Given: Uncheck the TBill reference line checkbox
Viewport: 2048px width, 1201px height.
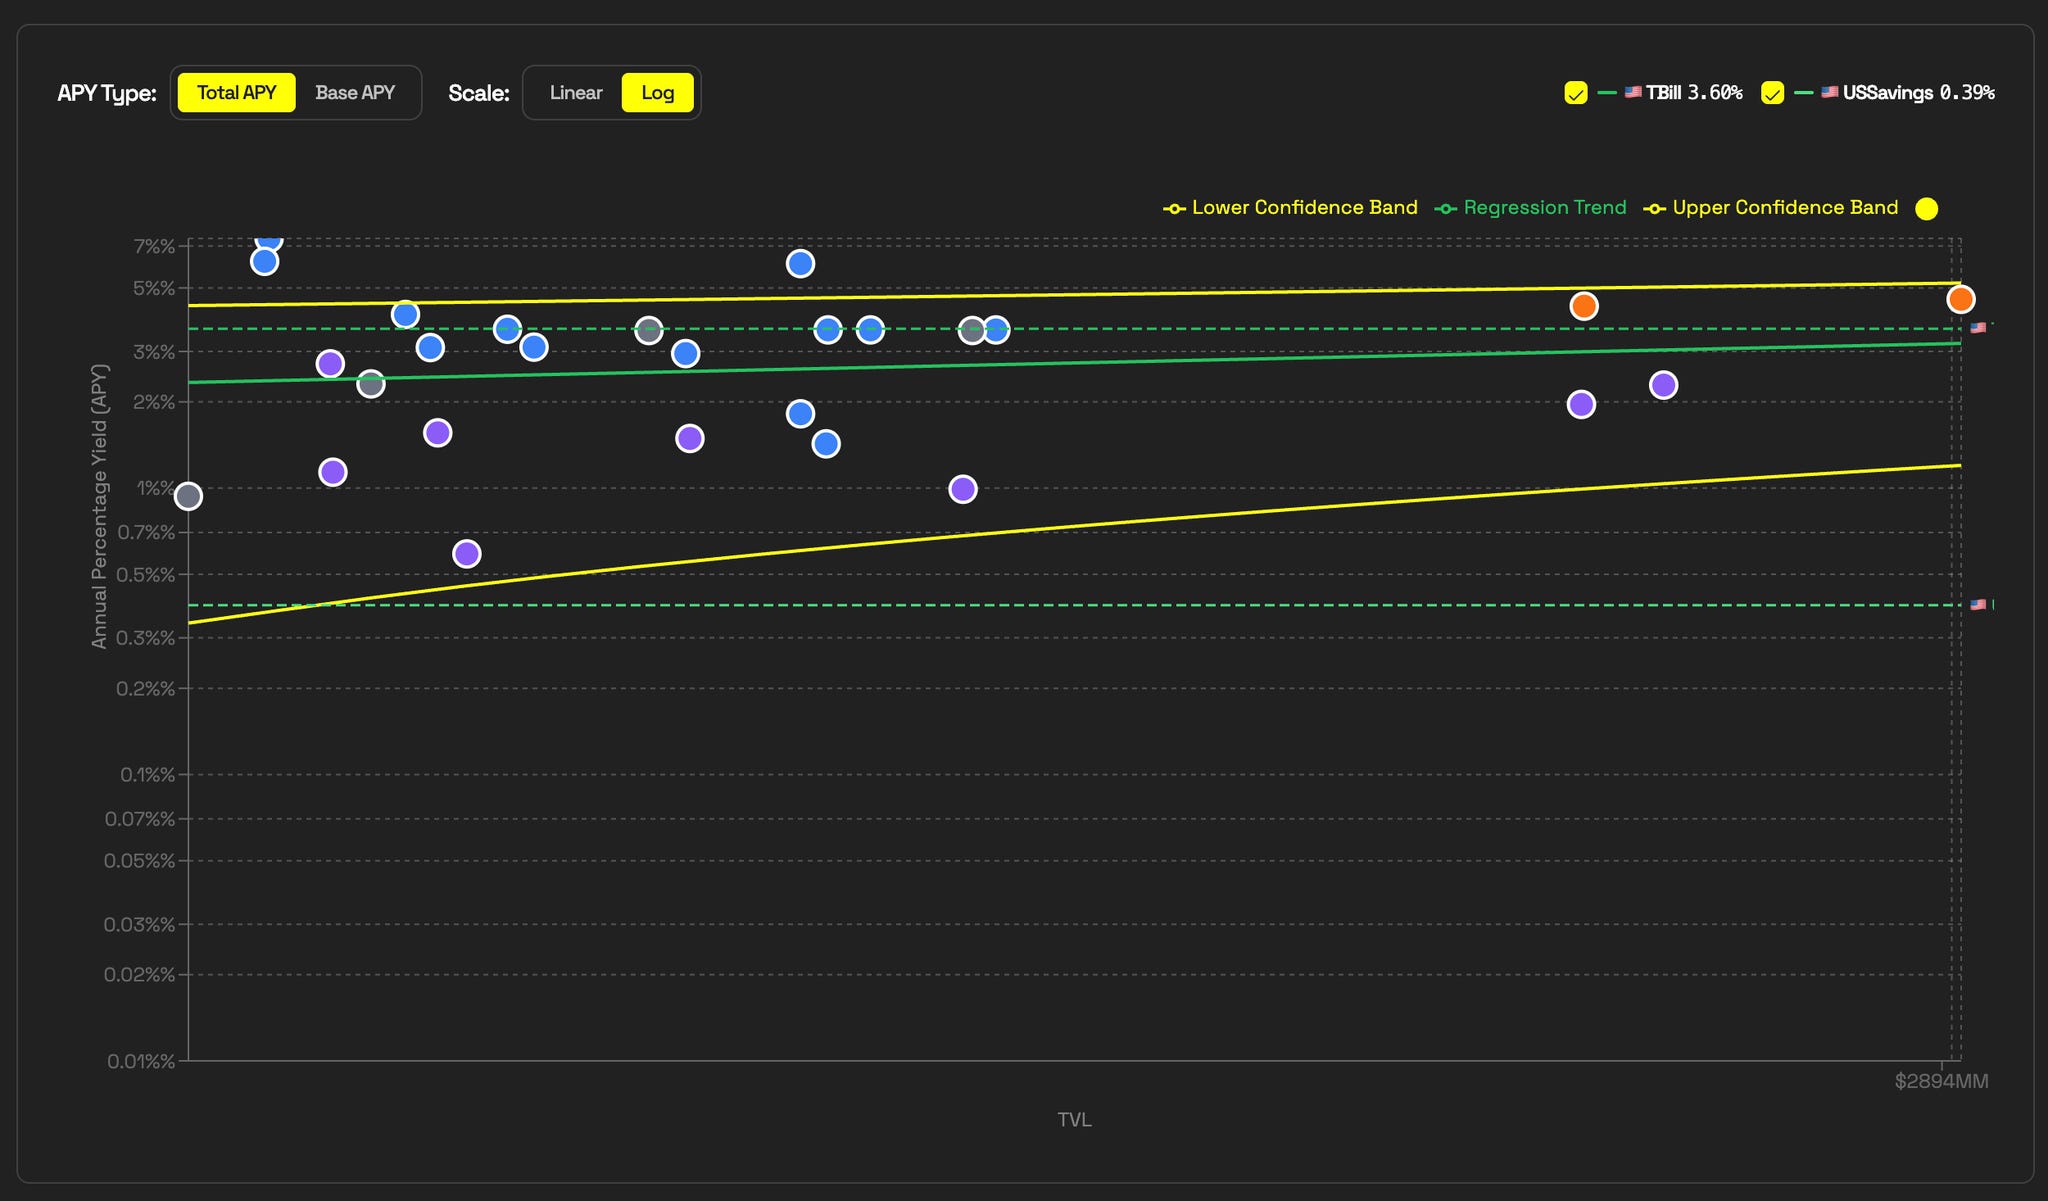Looking at the screenshot, I should coord(1575,93).
